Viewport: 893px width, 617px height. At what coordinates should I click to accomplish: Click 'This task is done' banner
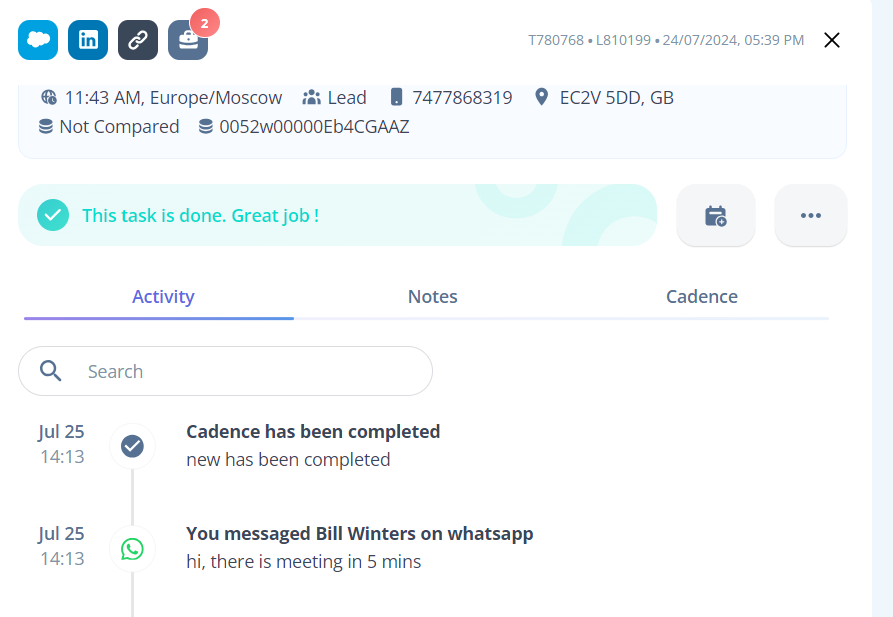[x=337, y=215]
